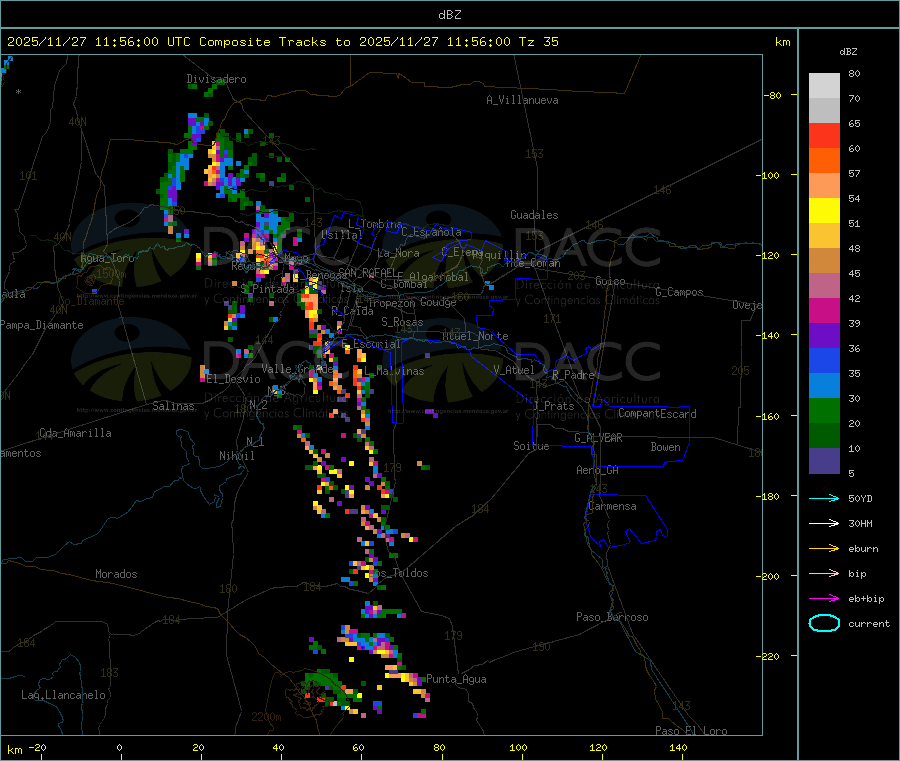The width and height of the screenshot is (900, 761).
Task: Click the dark purple 5 dBZ swatch
Action: click(824, 461)
